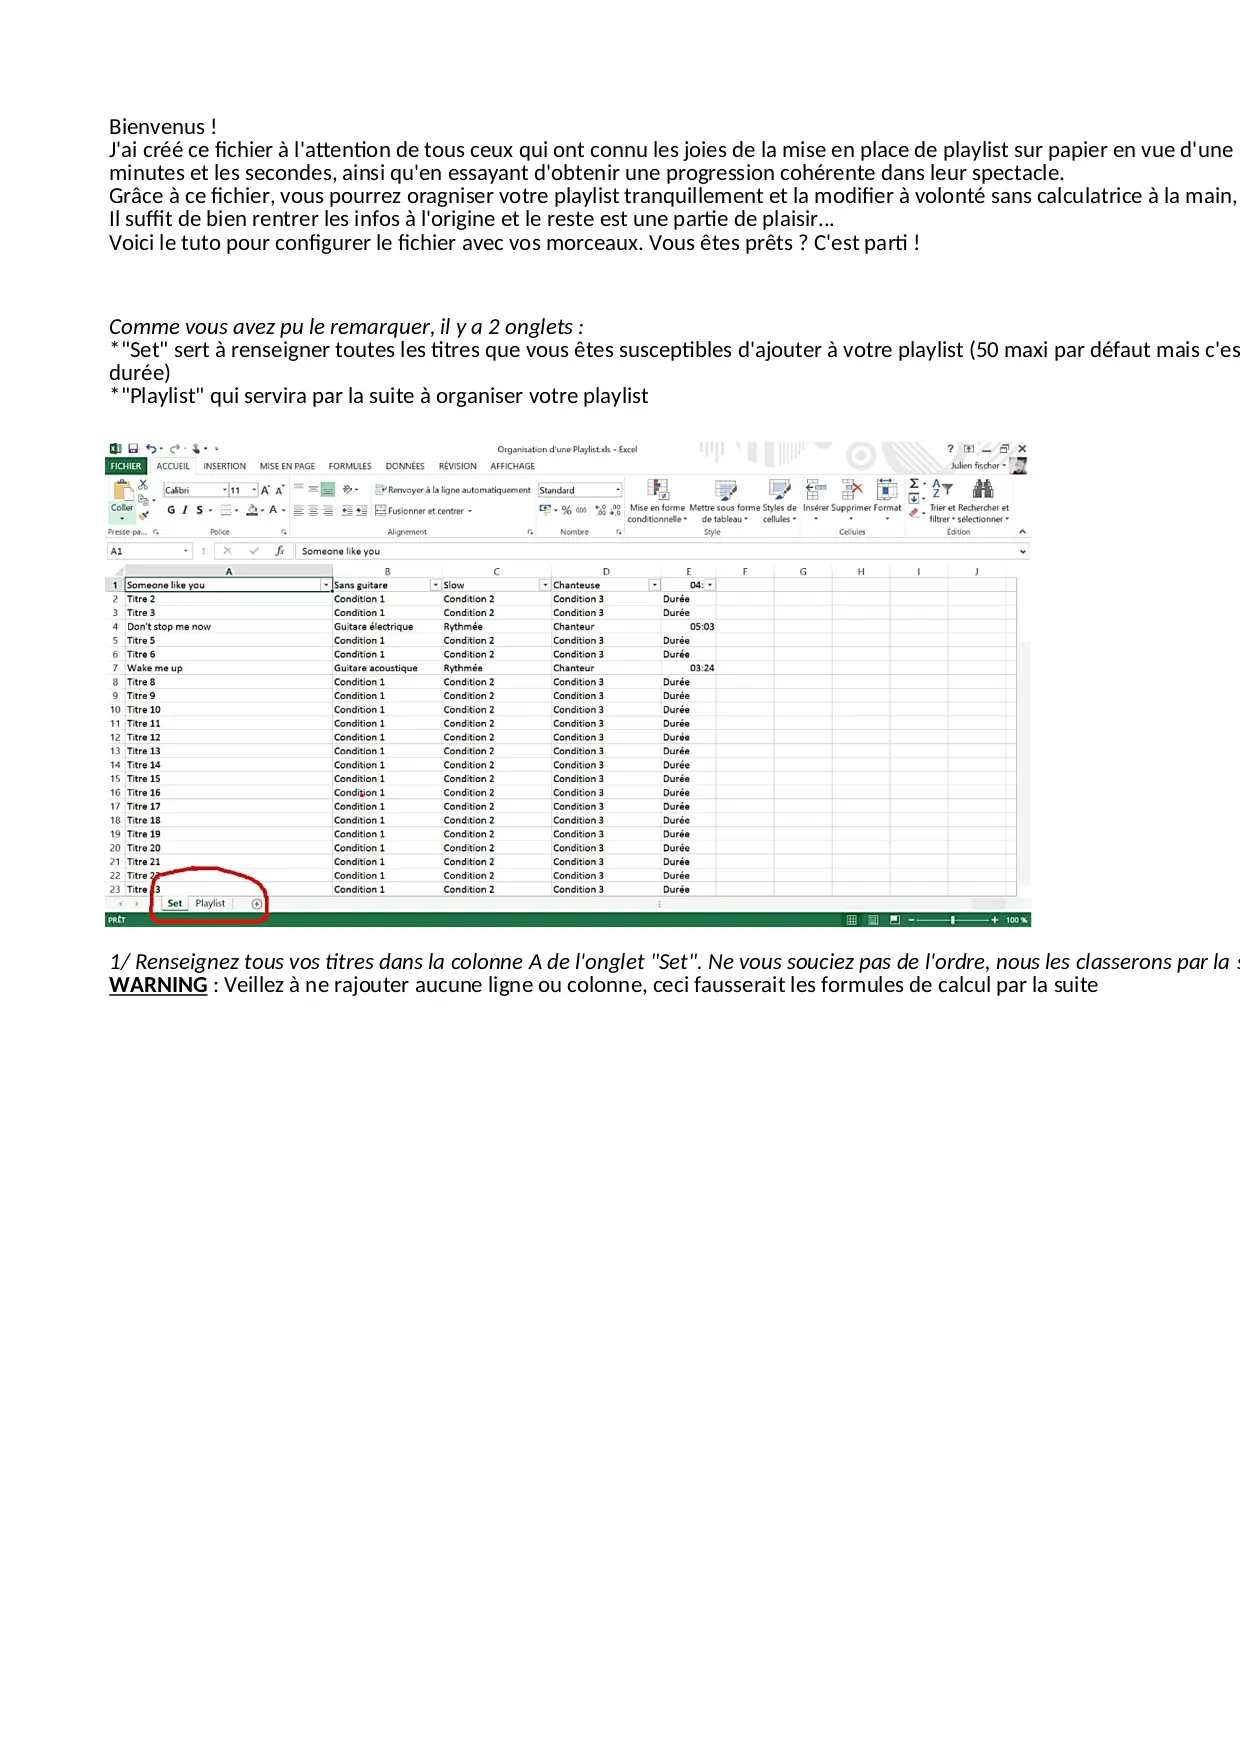
Task: Open the FORMULES ribbon tab
Action: (x=350, y=466)
